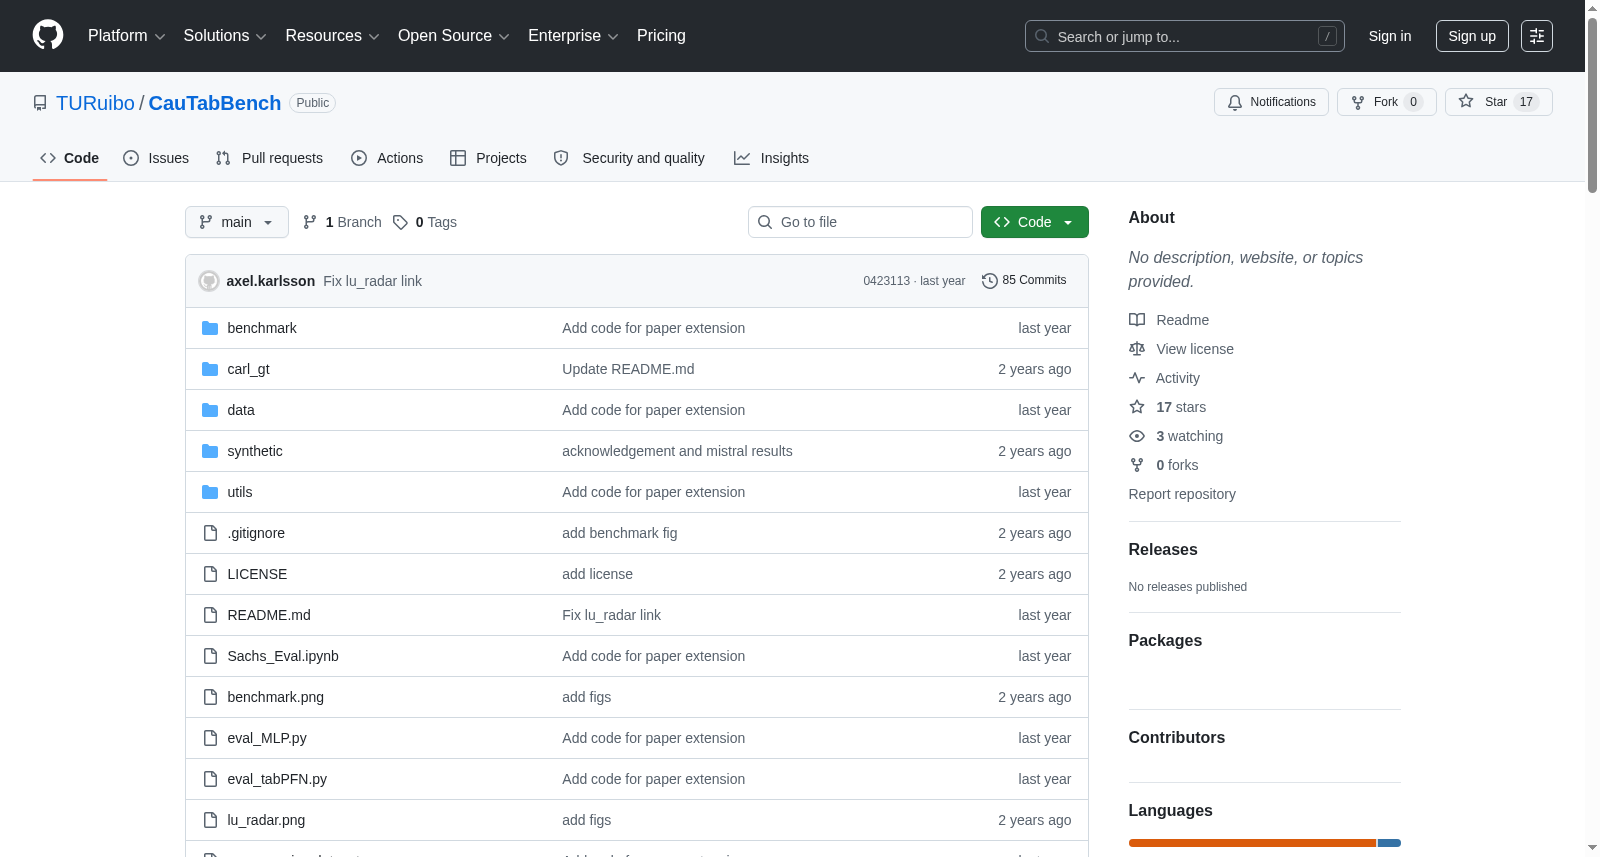Open the main branch selector dropdown
This screenshot has width=1600, height=857.
[x=237, y=222]
